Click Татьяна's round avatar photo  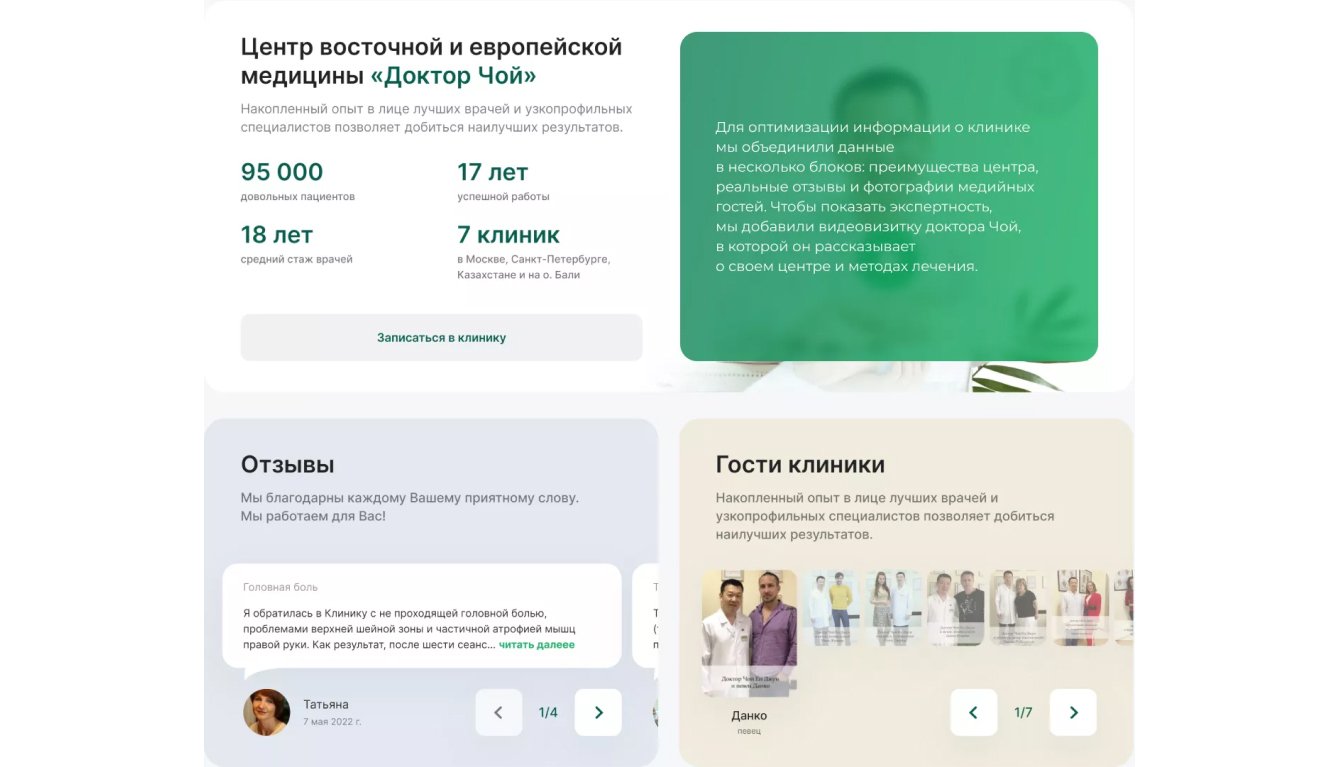[x=267, y=712]
